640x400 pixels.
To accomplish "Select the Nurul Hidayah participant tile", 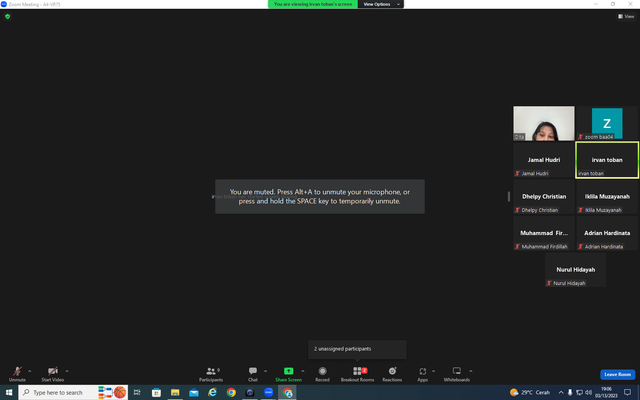I will click(x=576, y=270).
